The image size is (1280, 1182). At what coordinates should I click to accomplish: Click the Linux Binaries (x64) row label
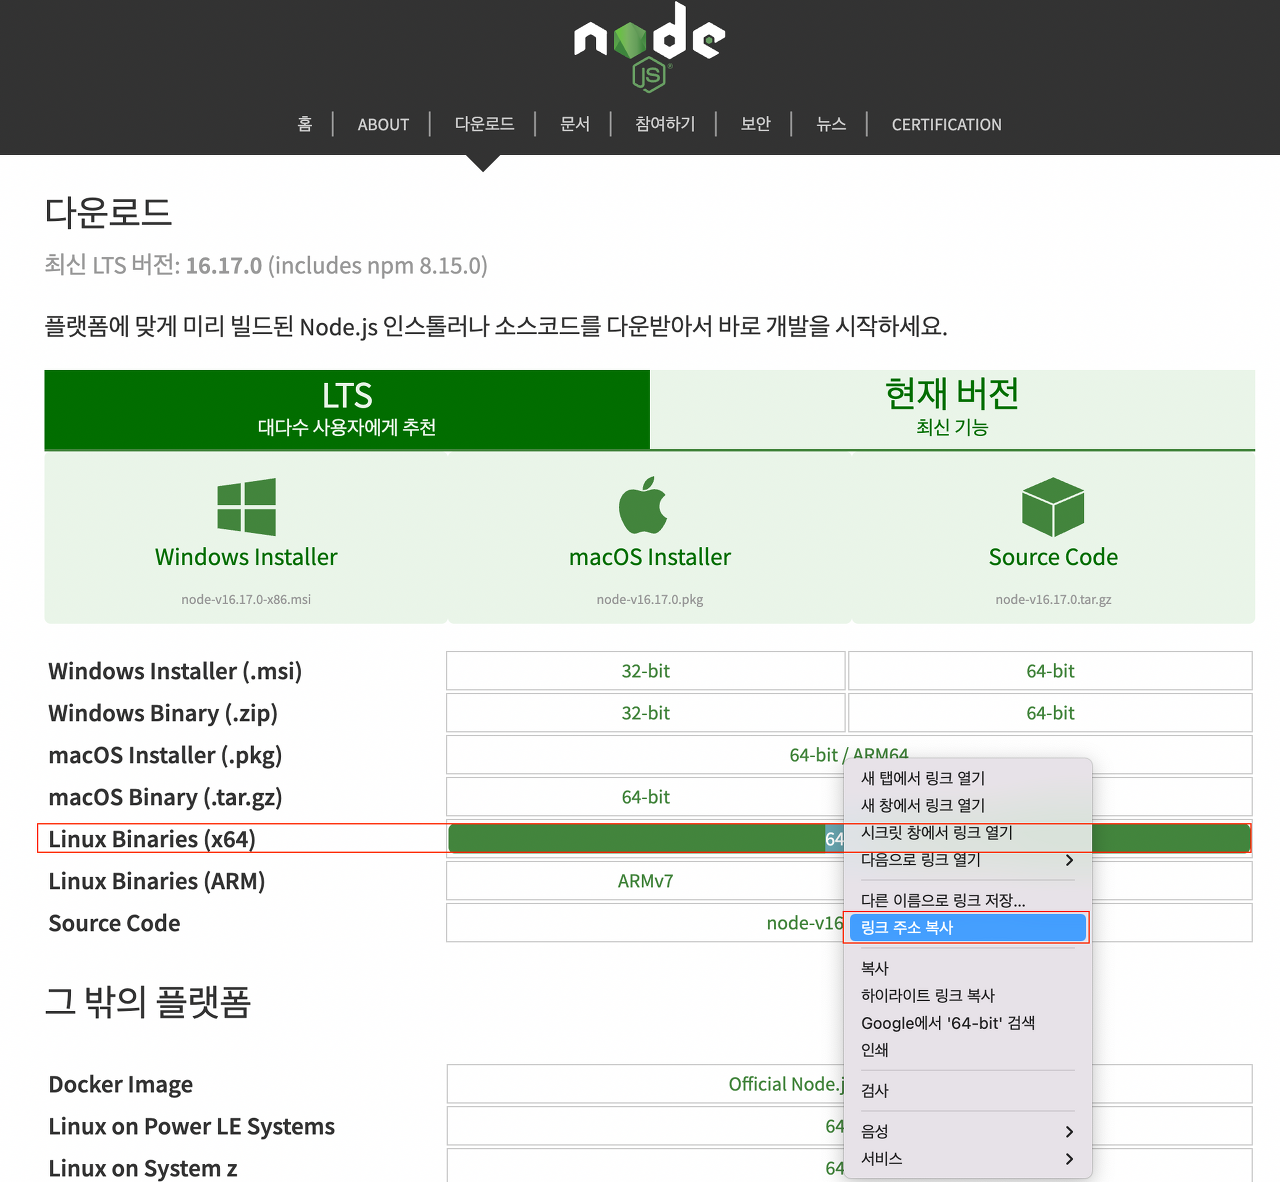pos(152,839)
